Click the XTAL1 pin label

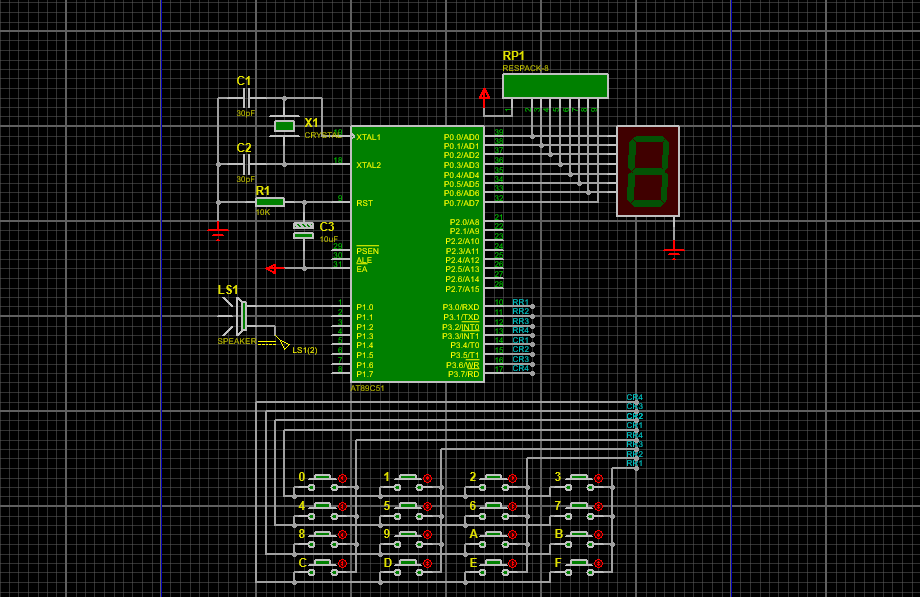click(x=368, y=137)
